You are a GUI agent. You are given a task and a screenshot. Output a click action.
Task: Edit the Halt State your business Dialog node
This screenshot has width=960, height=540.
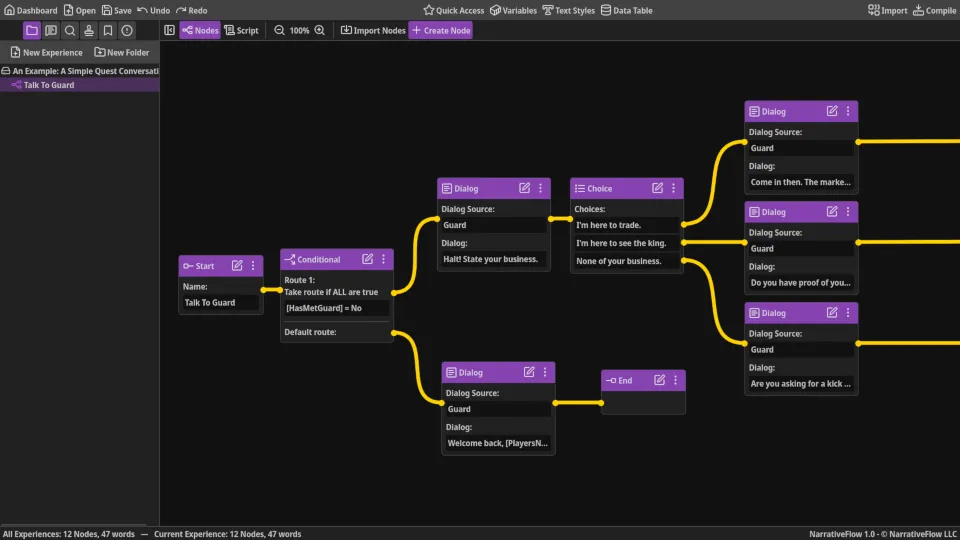[525, 188]
